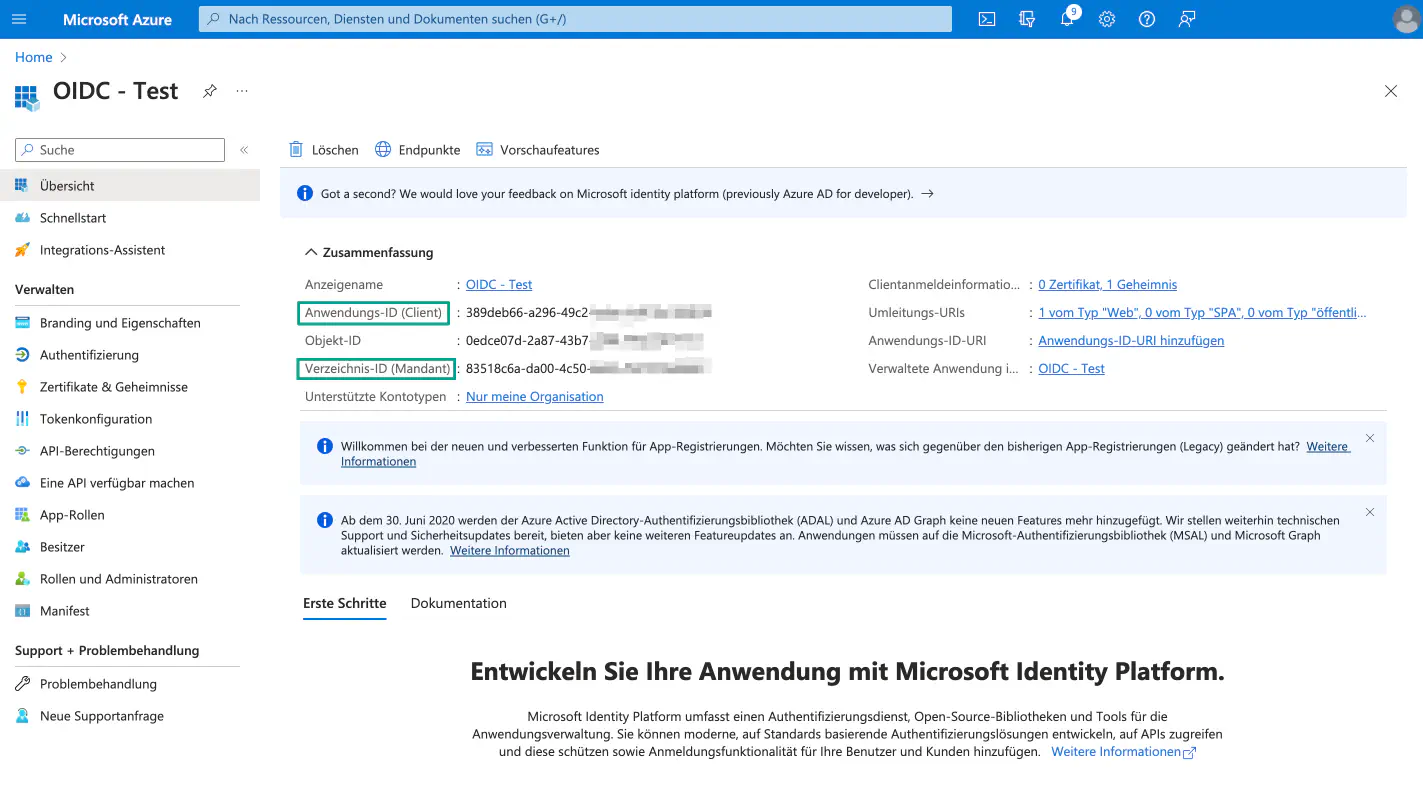Open the feedback icon in header
This screenshot has height=804, width=1423.
click(1187, 19)
